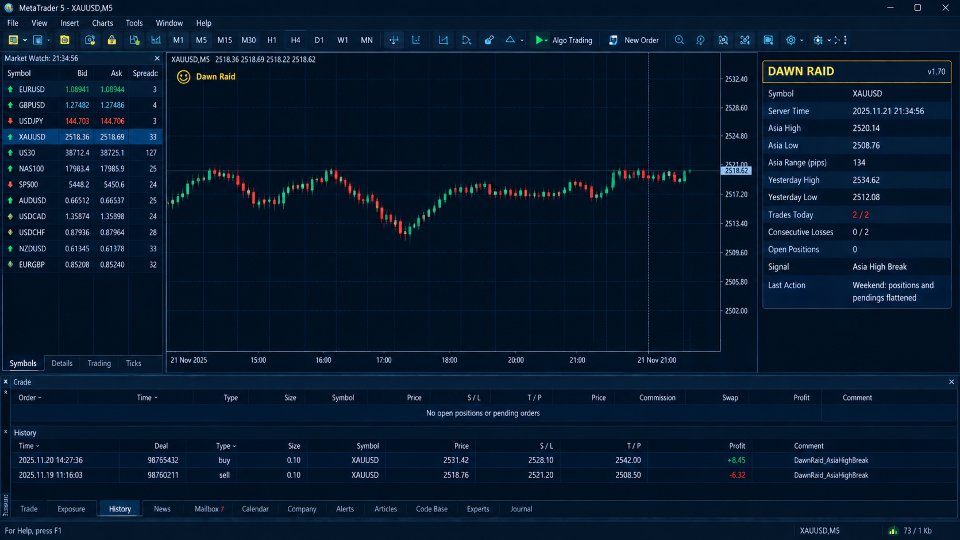Select the NAS100 symbol row
This screenshot has width=960, height=540.
click(82, 168)
